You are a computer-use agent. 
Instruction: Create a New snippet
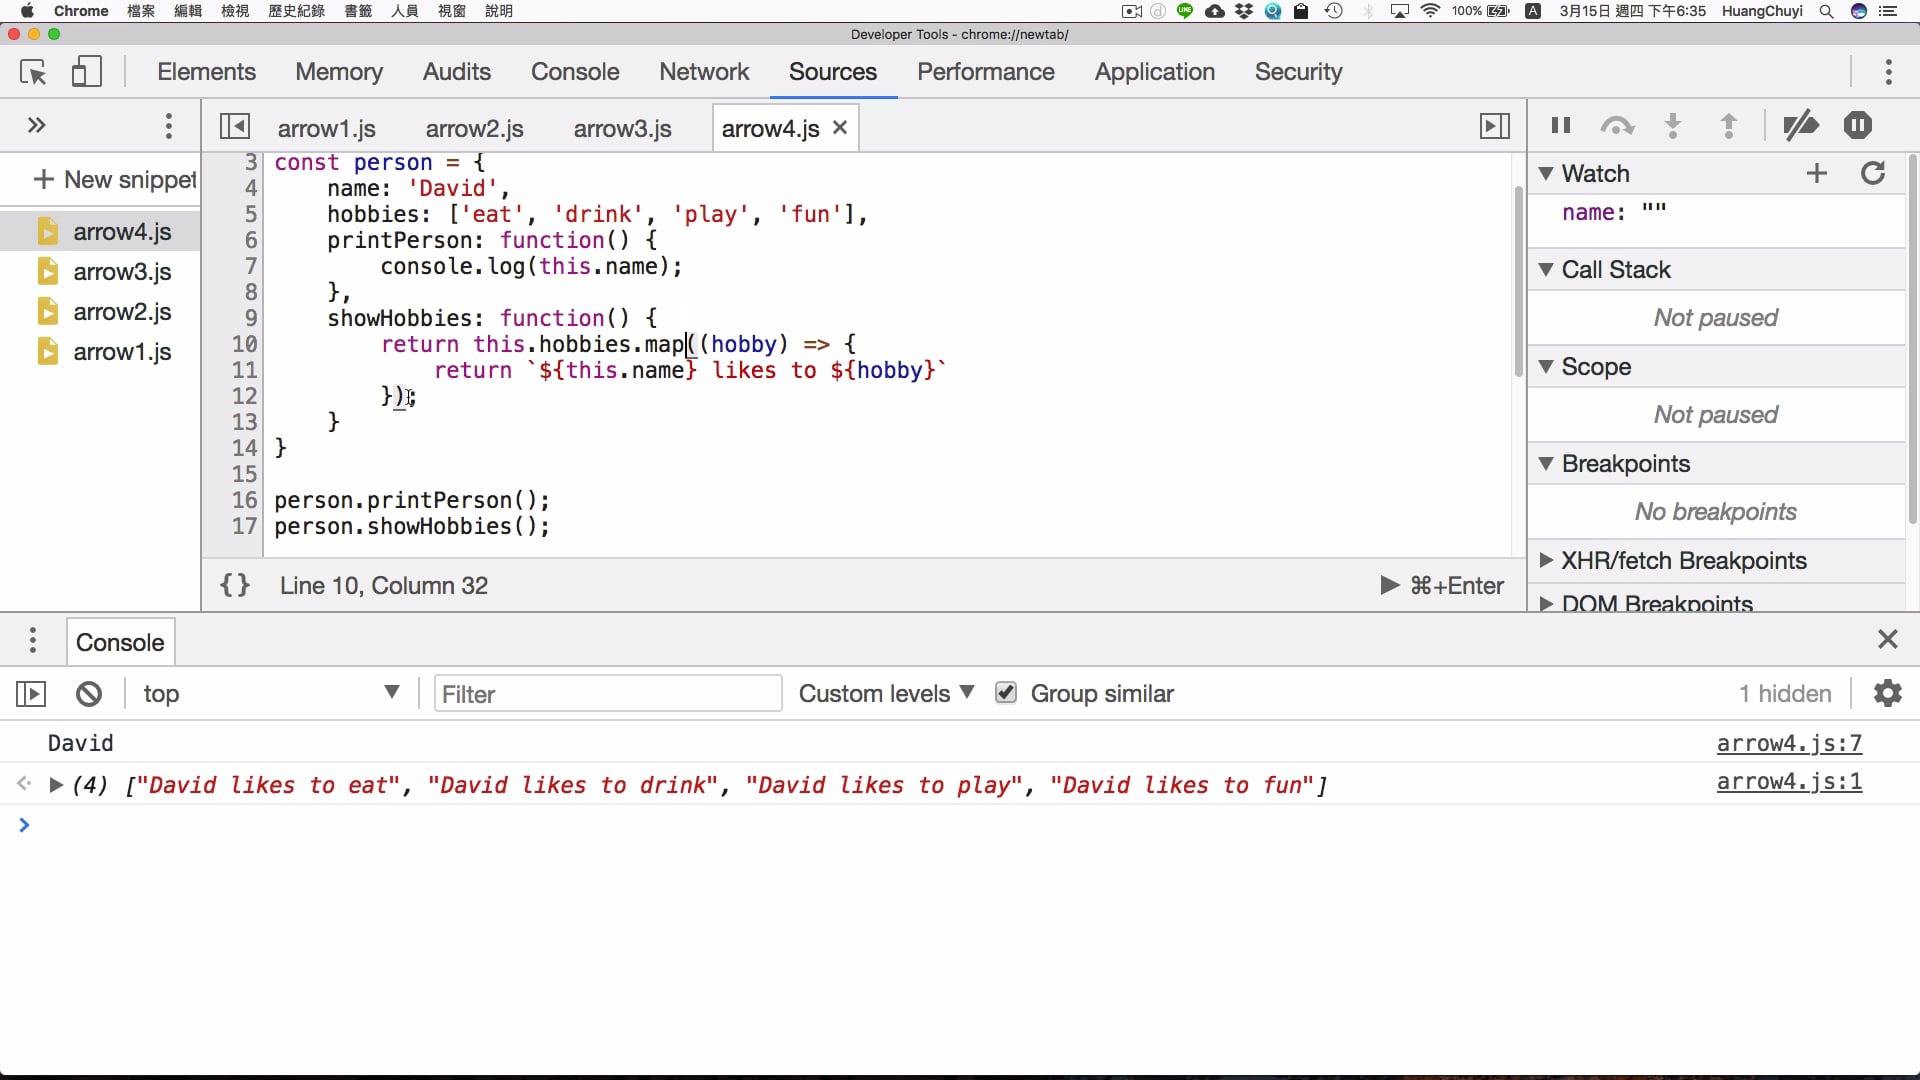pyautogui.click(x=115, y=180)
